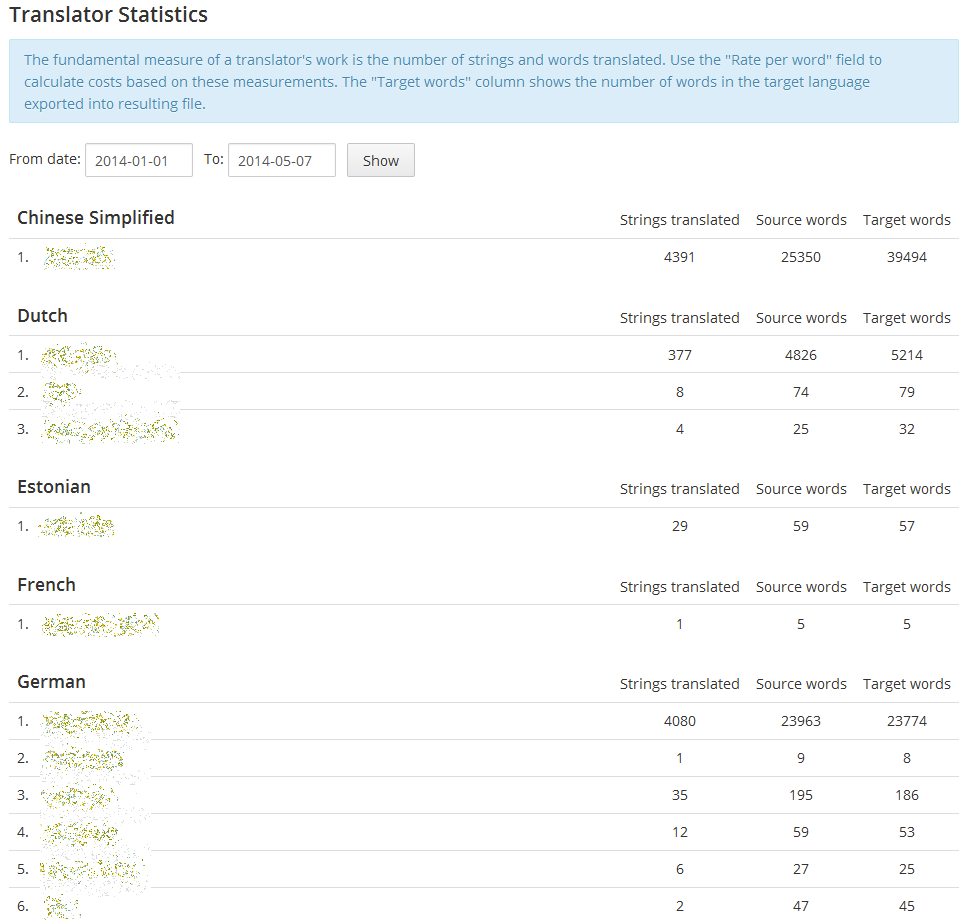Select the French language heading

click(x=47, y=585)
